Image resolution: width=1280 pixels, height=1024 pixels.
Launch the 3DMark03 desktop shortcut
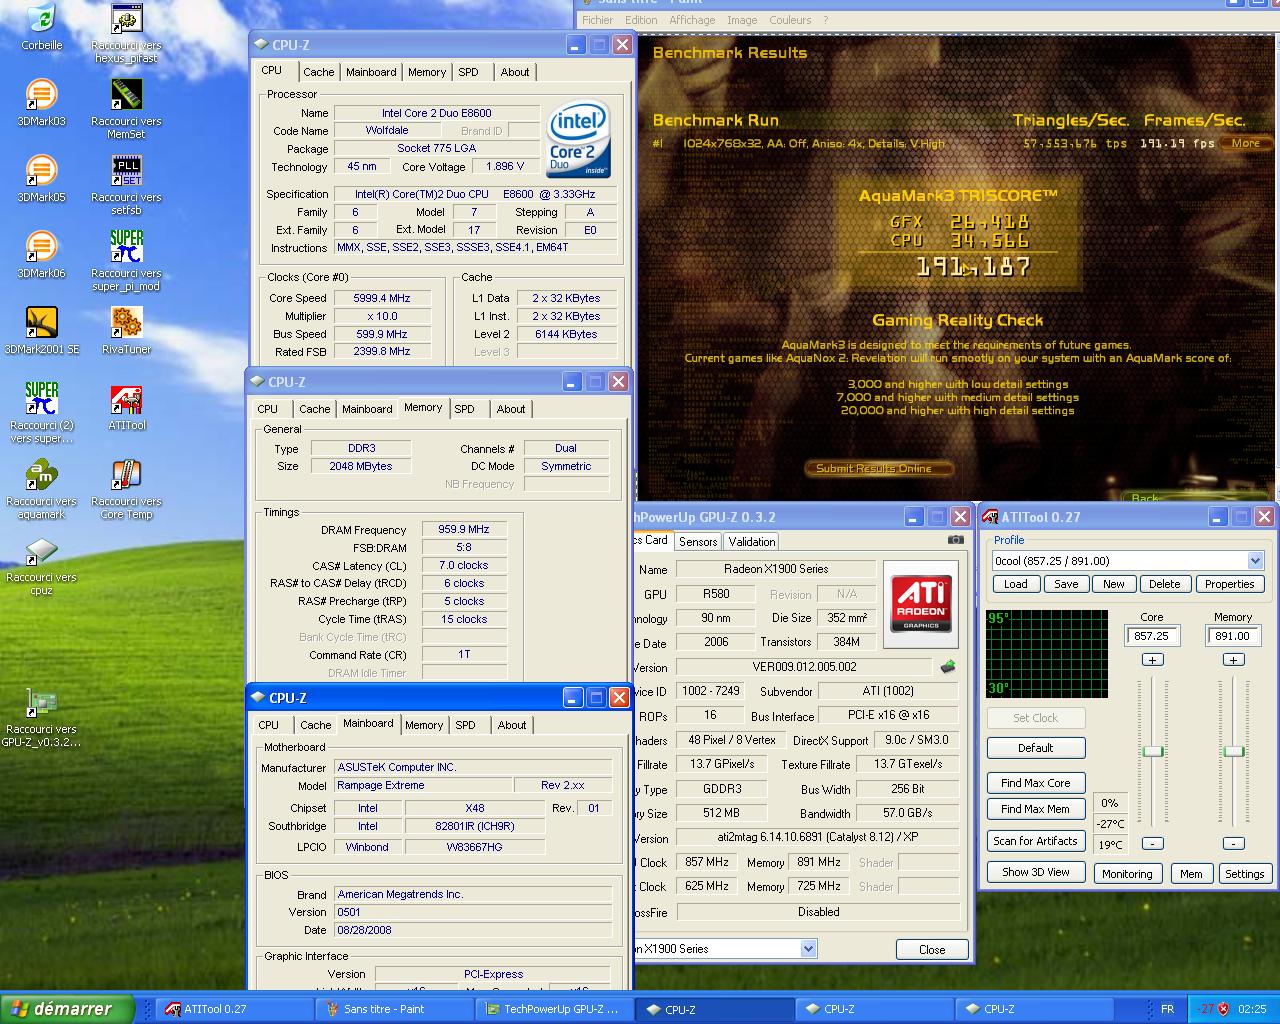41,103
